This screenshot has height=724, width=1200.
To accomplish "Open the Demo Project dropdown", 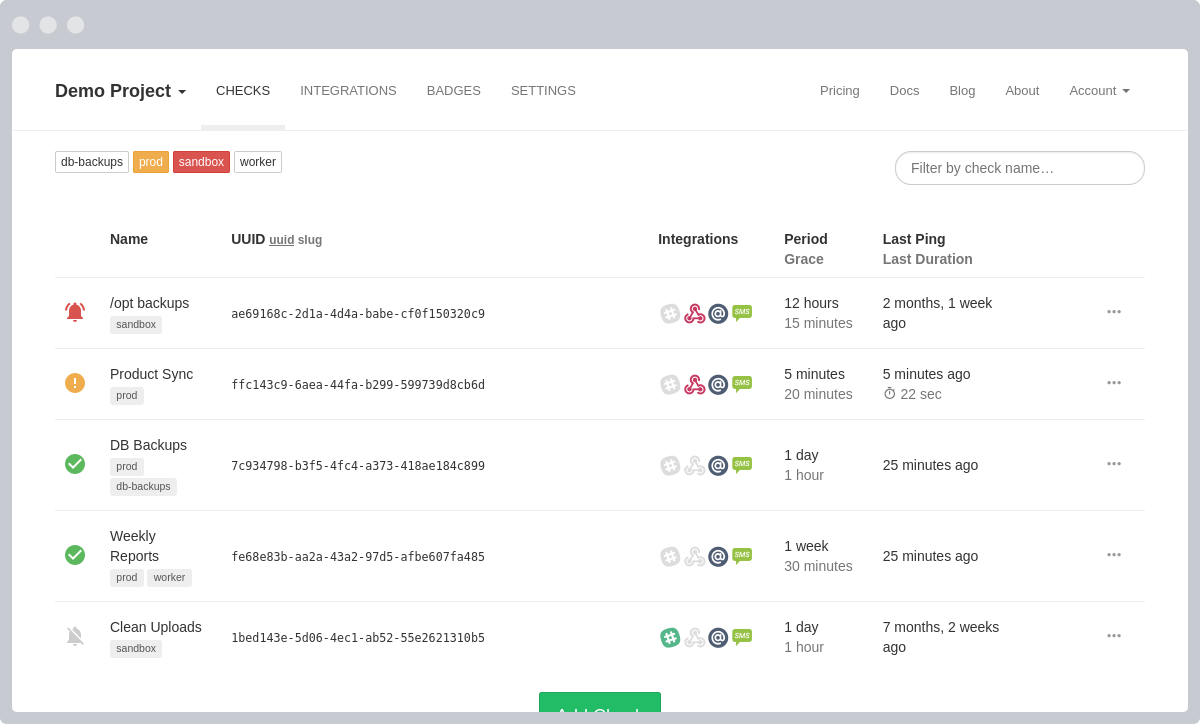I will click(119, 91).
